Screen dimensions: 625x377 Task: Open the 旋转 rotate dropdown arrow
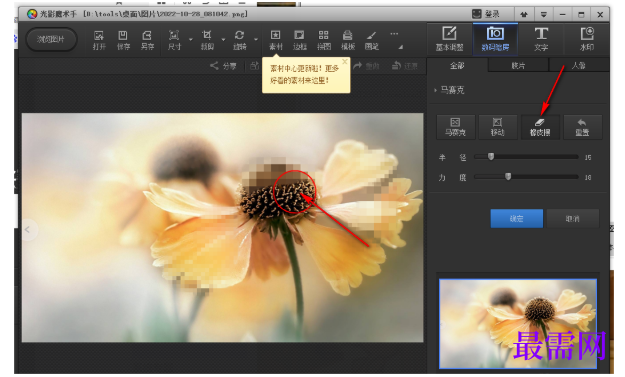coord(256,39)
